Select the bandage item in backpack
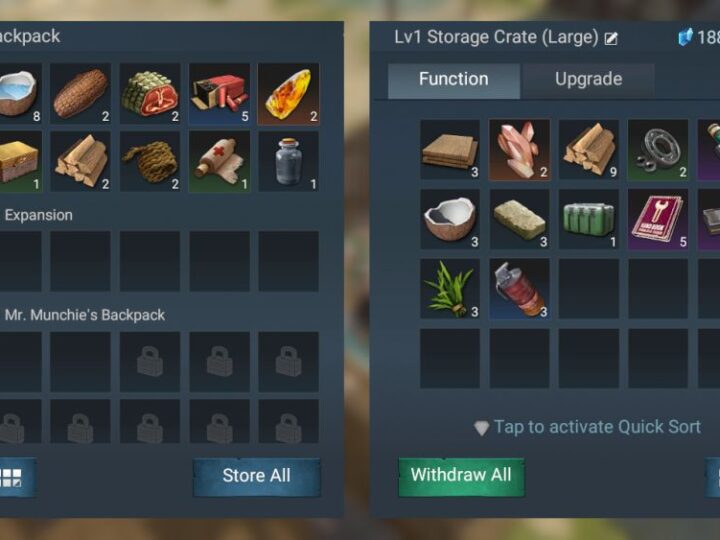Image resolution: width=720 pixels, height=540 pixels. (219, 162)
